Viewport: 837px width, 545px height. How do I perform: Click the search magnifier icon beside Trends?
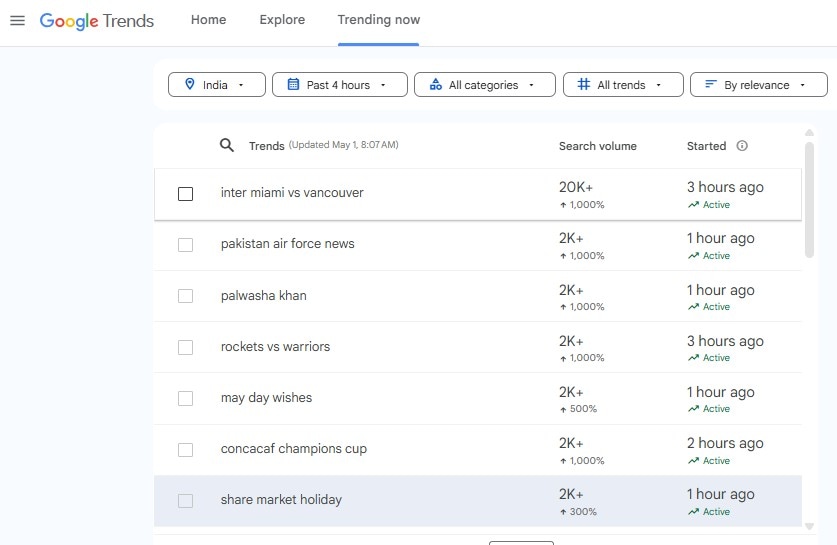(x=226, y=145)
